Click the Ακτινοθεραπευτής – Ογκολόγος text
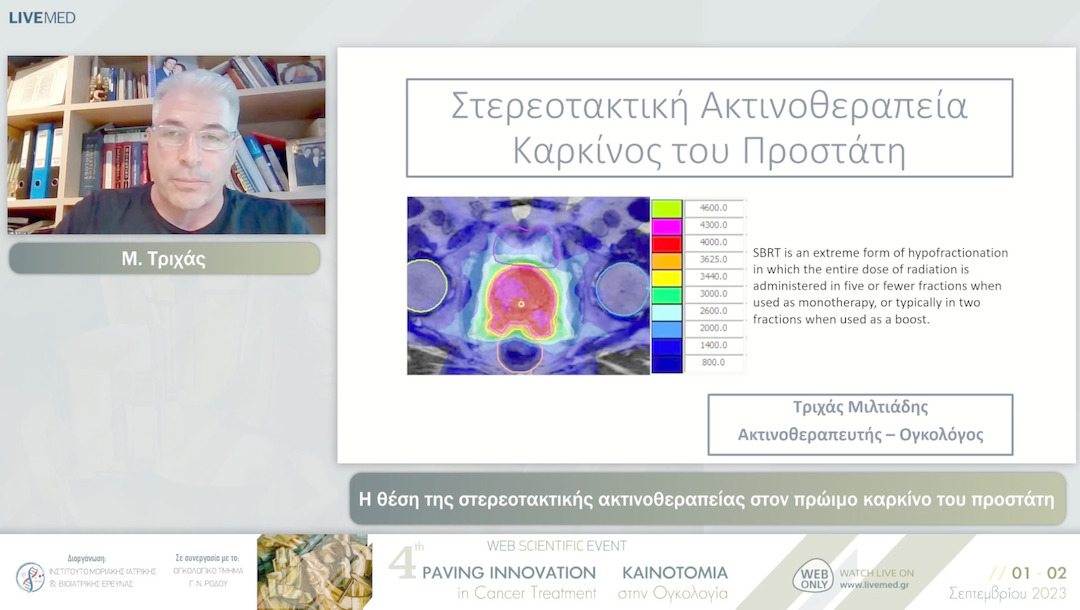This screenshot has height=610, width=1080. click(x=860, y=435)
